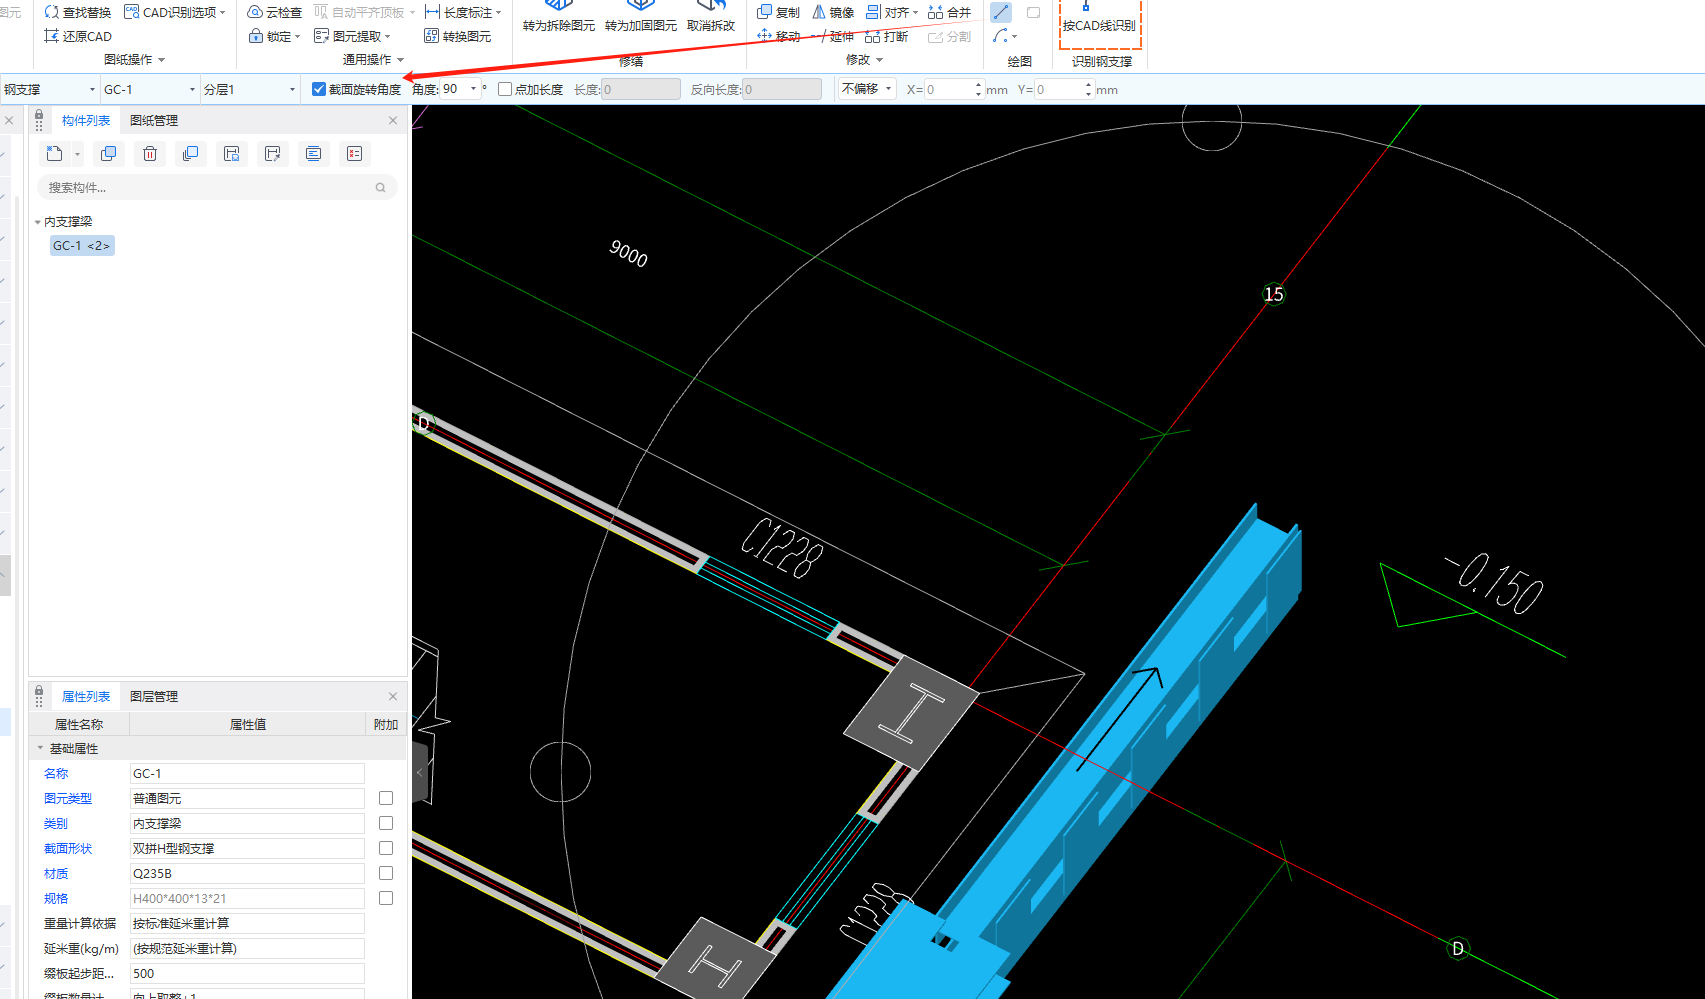Select GC-1 <2> in component tree
Screen dimensions: 1705x999
click(82, 246)
